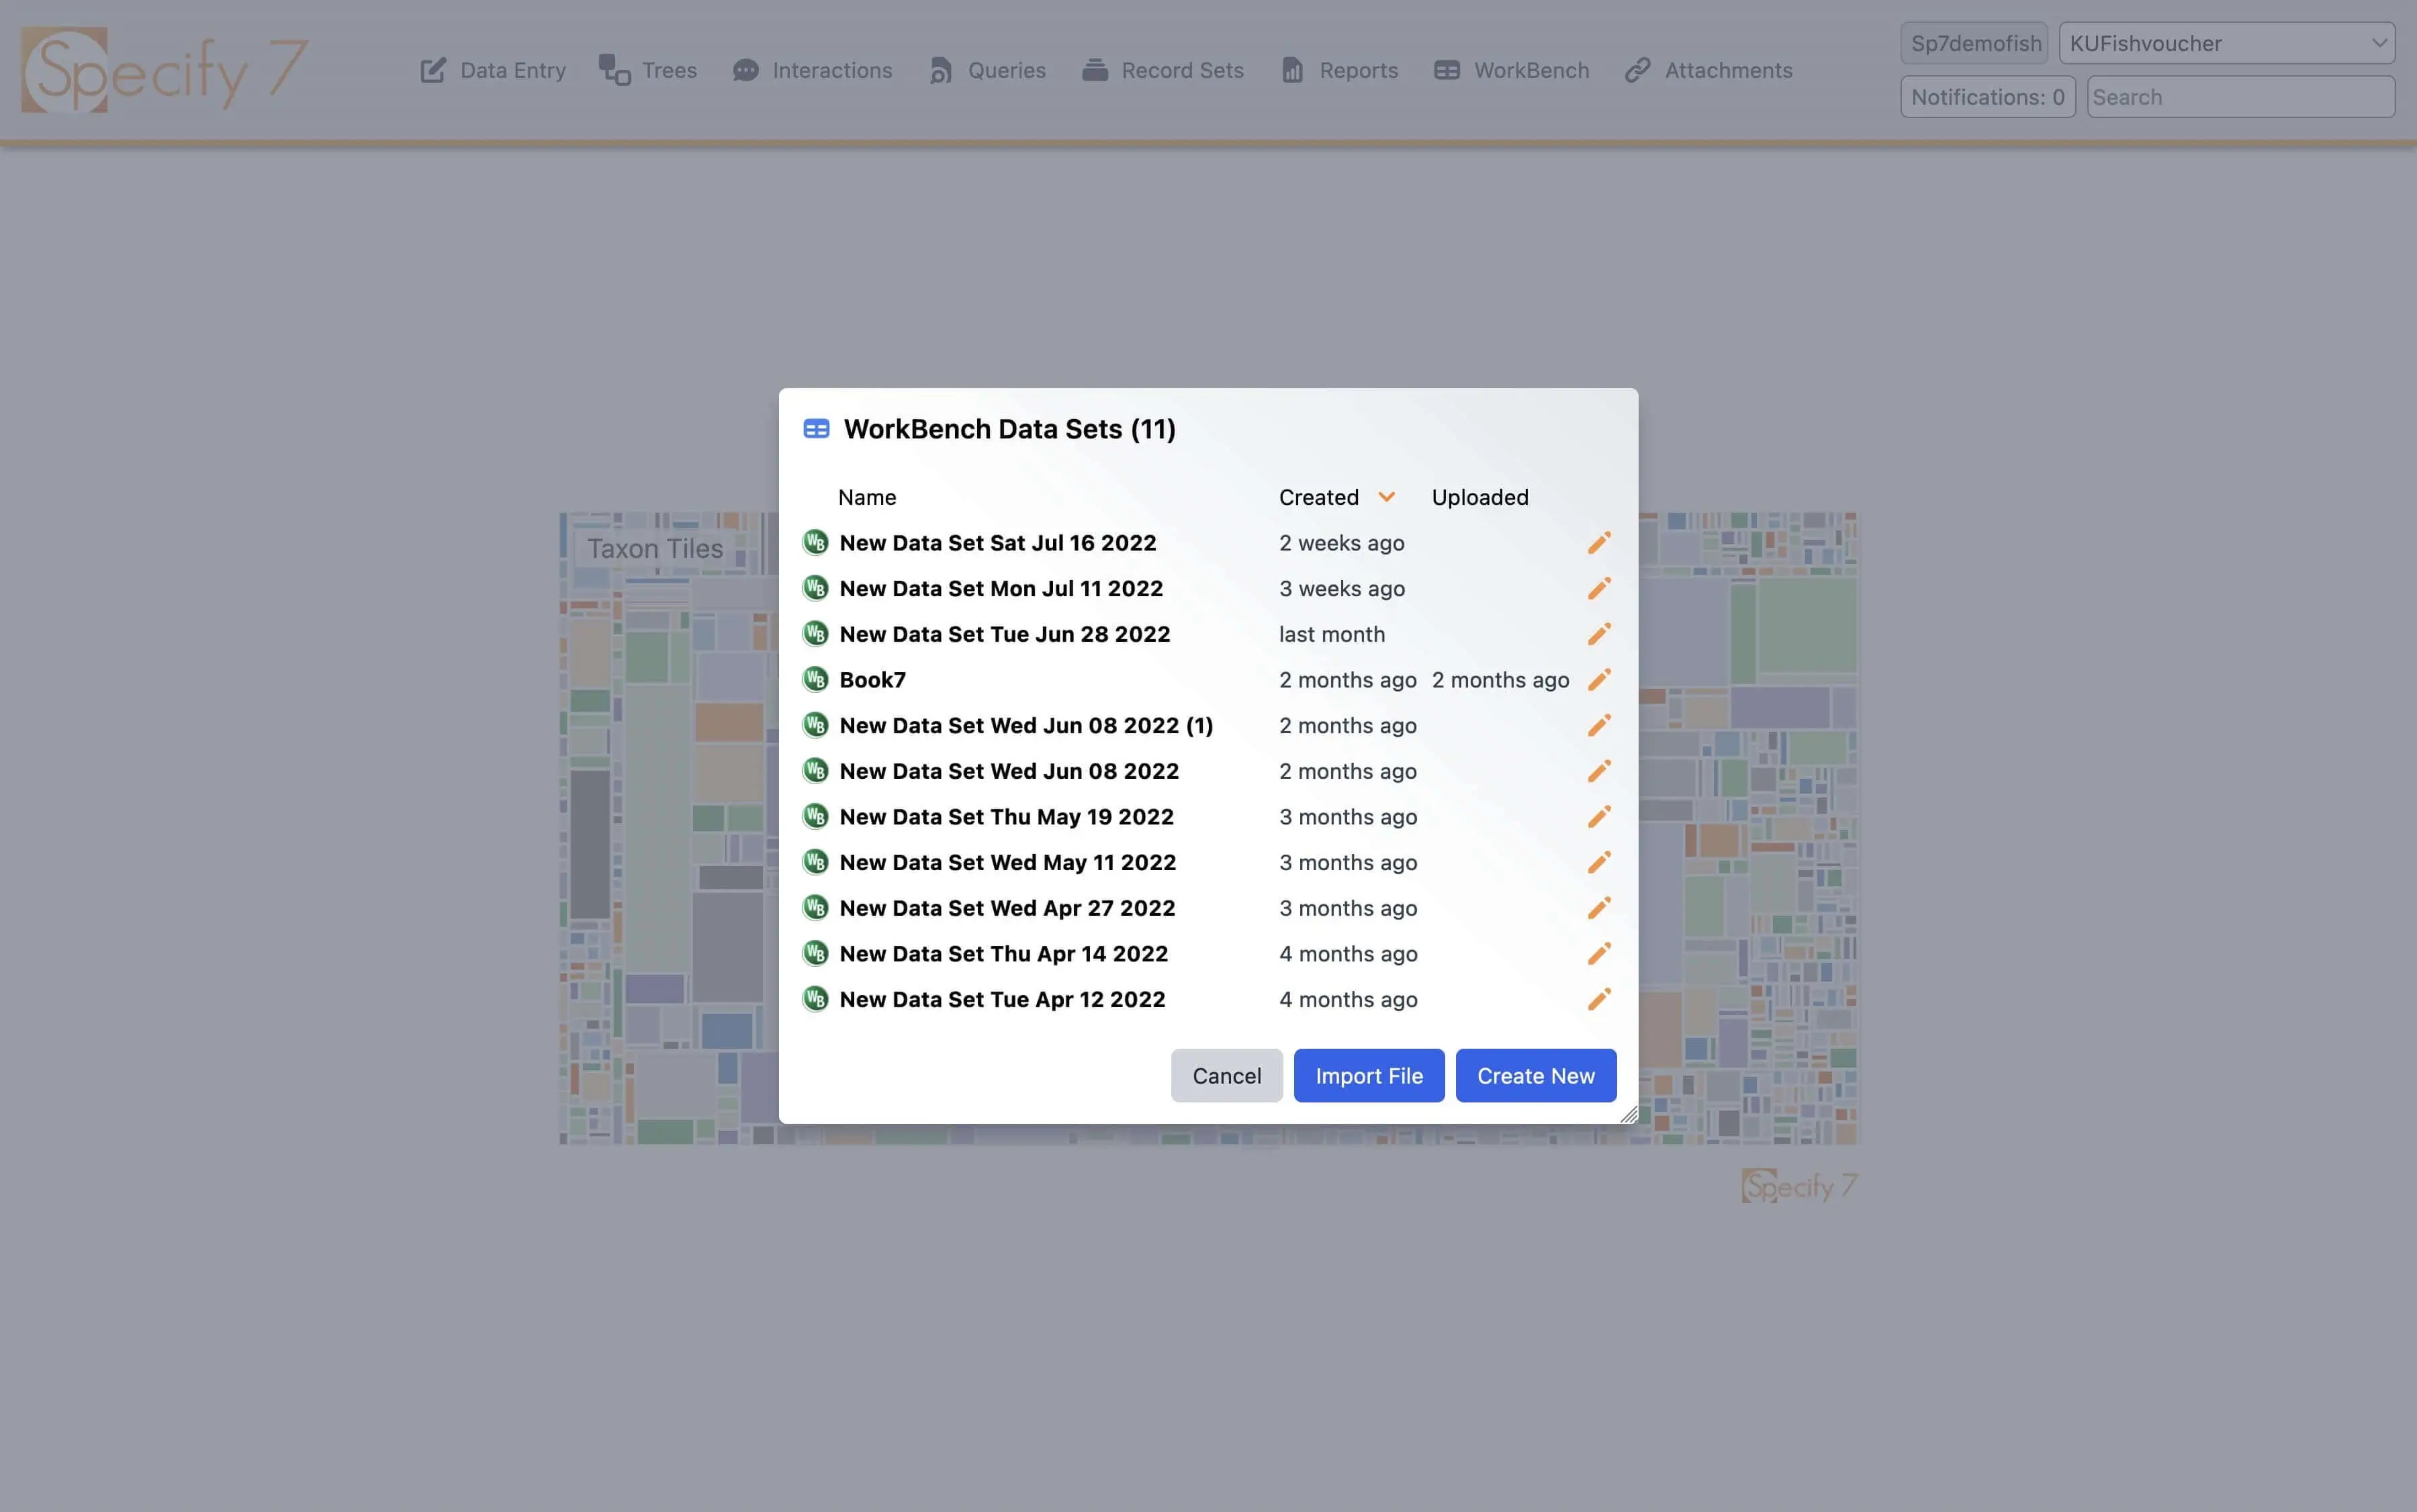Screen dimensions: 2417x1512
Task: Sort by Created column arrow
Action: pos(1386,497)
